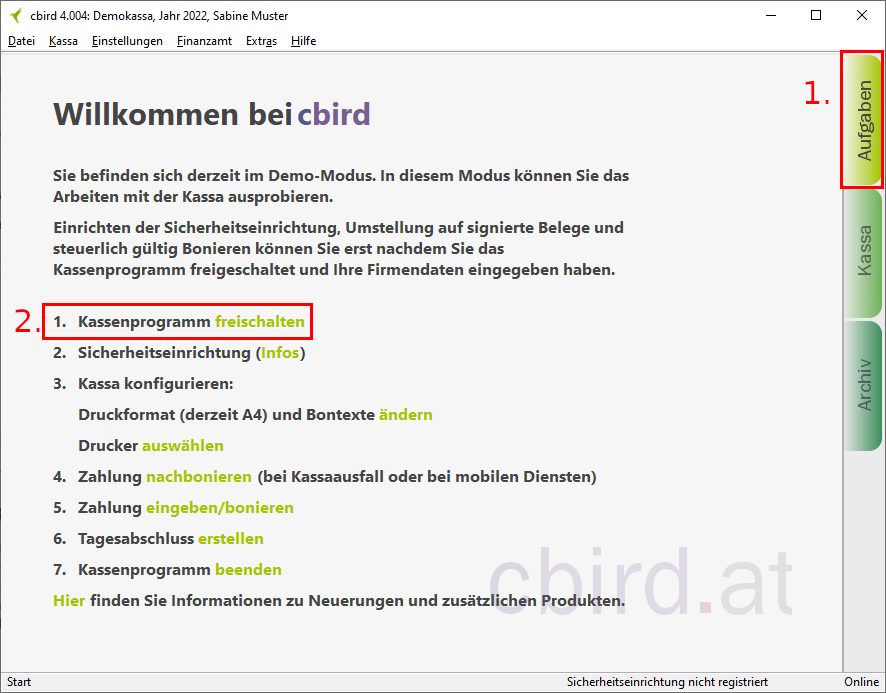Open the Hilfe menu
Image resolution: width=886 pixels, height=693 pixels.
coord(303,41)
